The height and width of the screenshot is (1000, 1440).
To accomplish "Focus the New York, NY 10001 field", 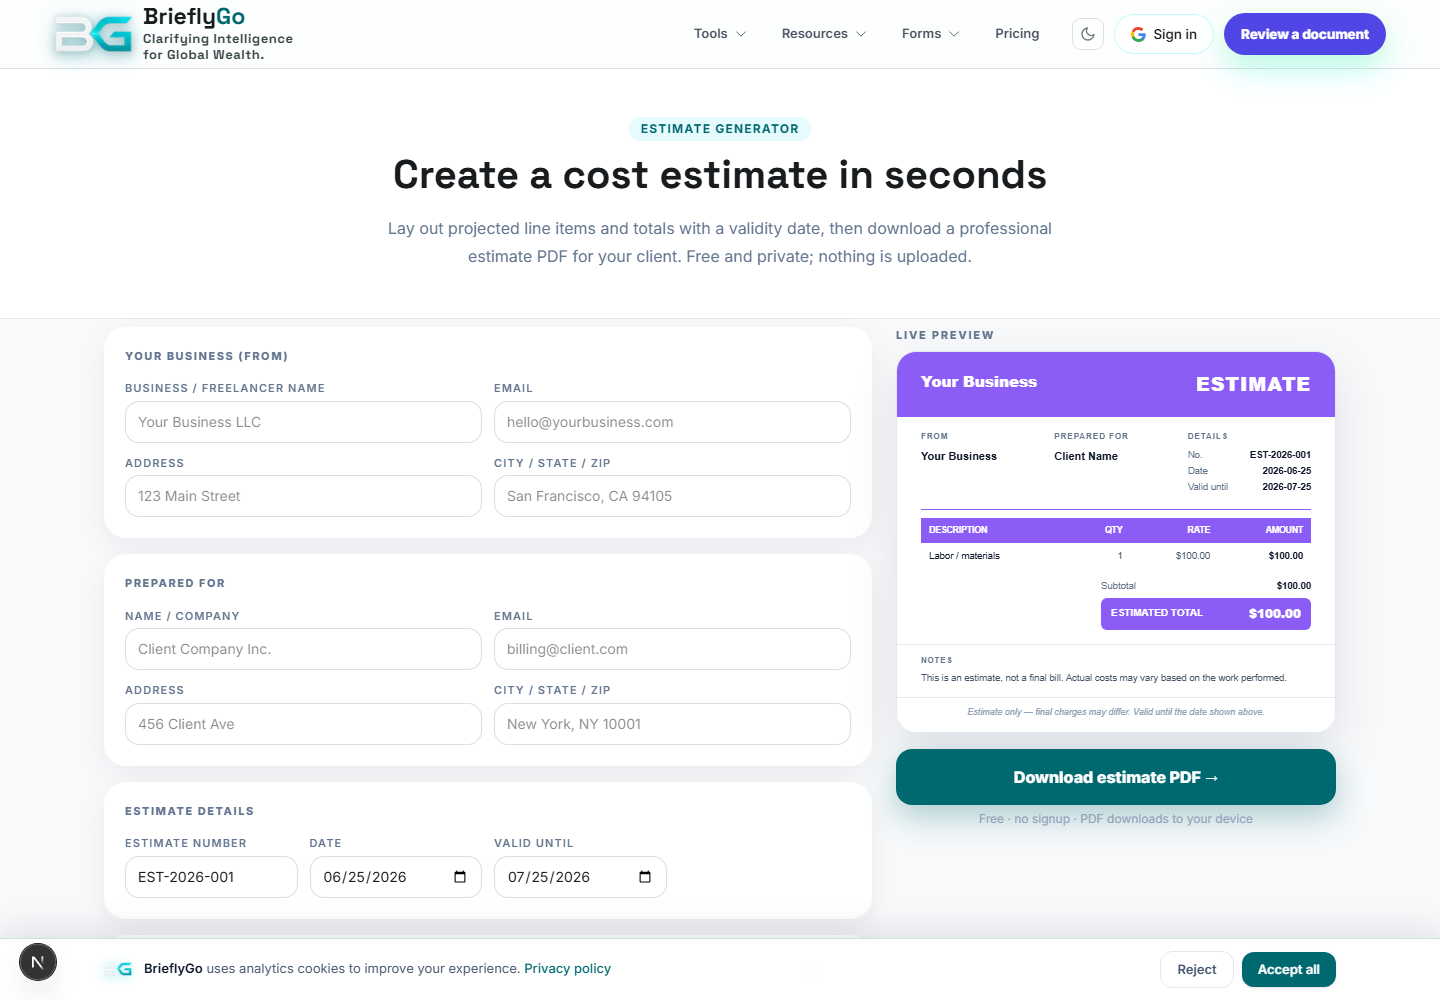I will point(672,724).
